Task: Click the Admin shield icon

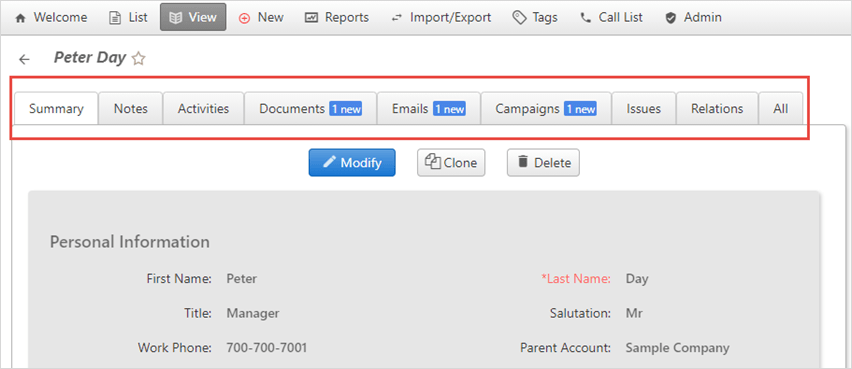Action: pos(671,18)
